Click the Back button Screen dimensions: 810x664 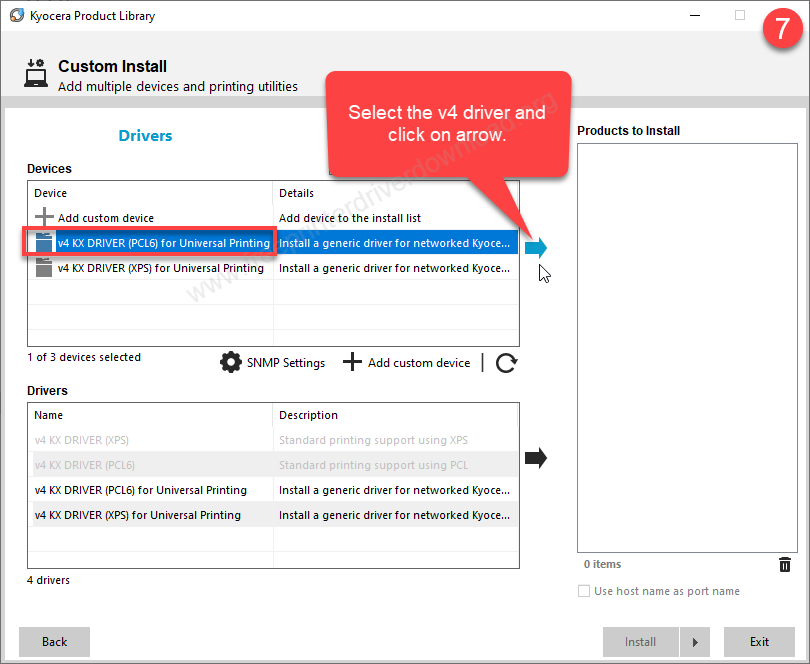tap(54, 642)
